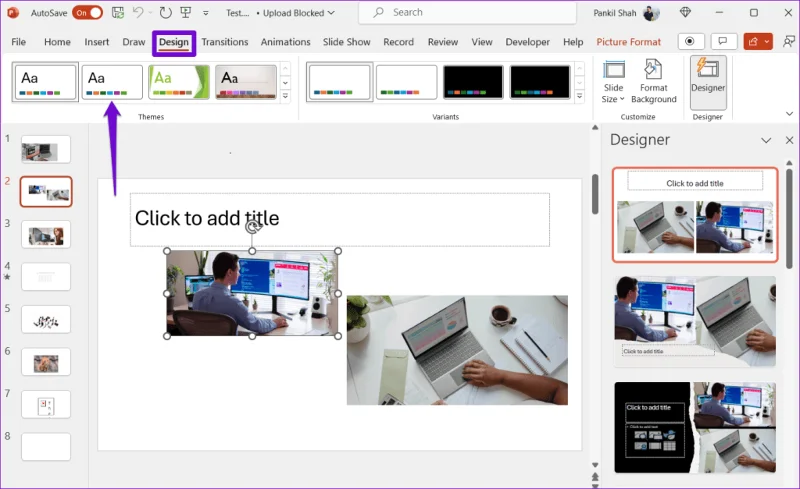This screenshot has width=800, height=489.
Task: Open the Review tab
Action: pyautogui.click(x=442, y=42)
